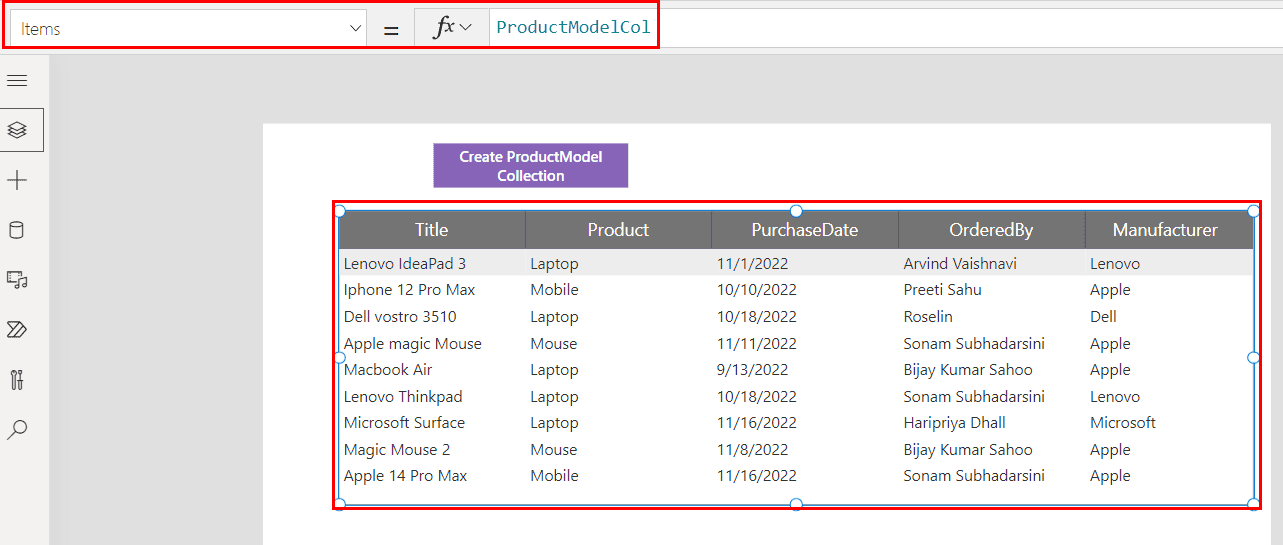Click the Search magnifier icon
Viewport: 1283px width, 545px height.
(x=17, y=430)
